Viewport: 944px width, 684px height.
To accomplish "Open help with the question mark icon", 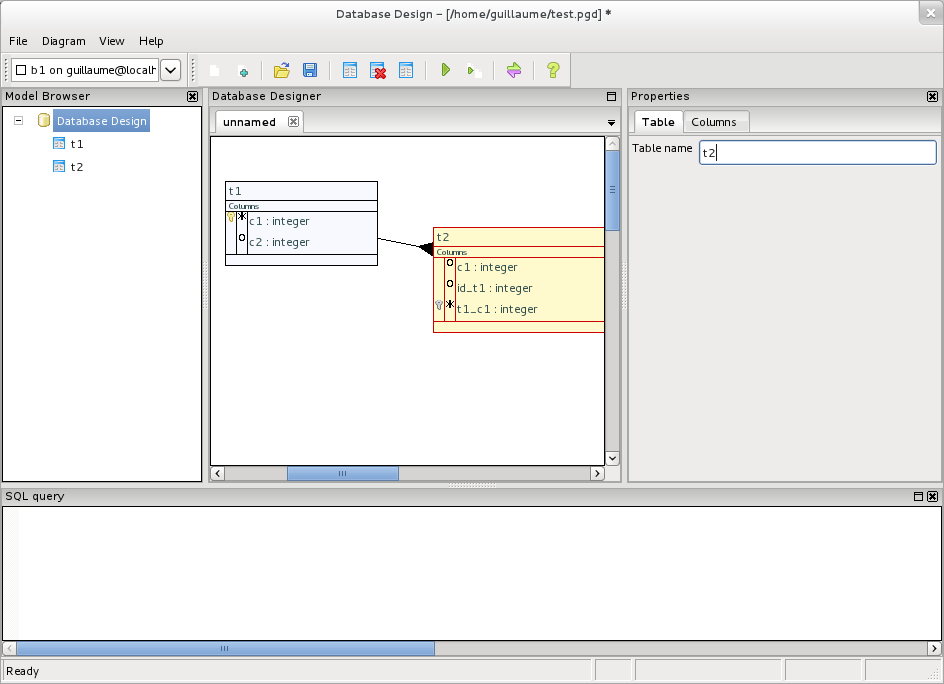I will tap(553, 70).
